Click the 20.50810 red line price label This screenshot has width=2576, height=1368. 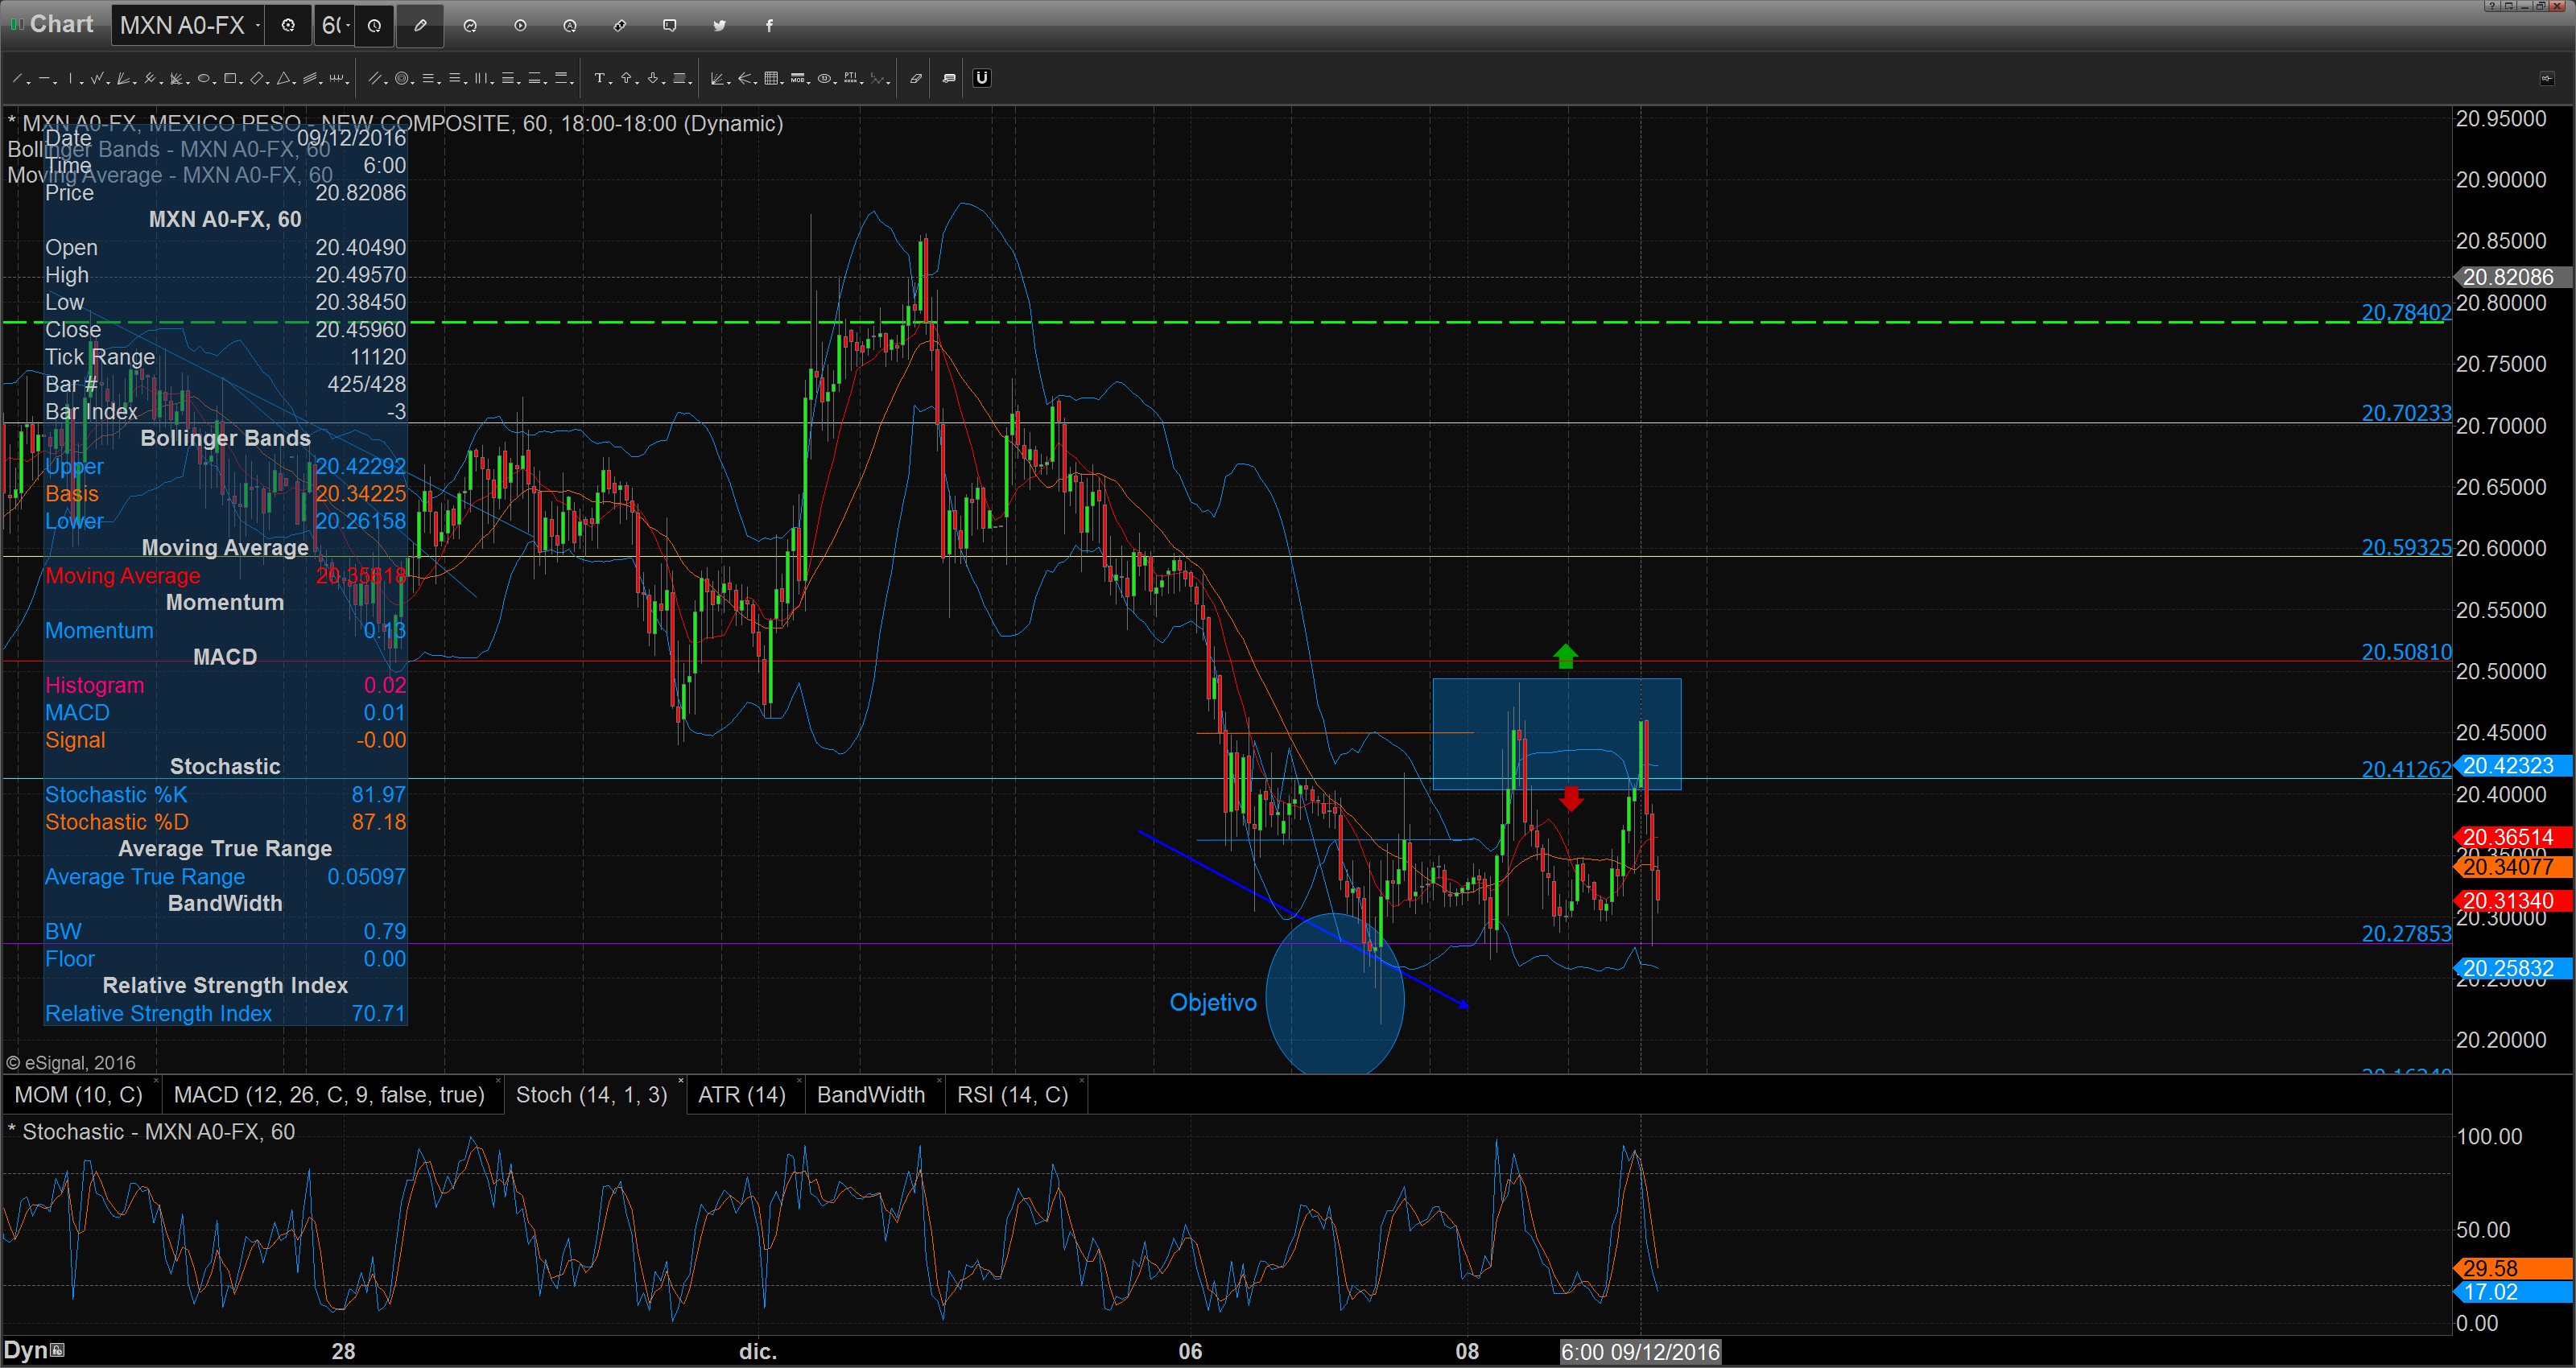coord(2406,652)
